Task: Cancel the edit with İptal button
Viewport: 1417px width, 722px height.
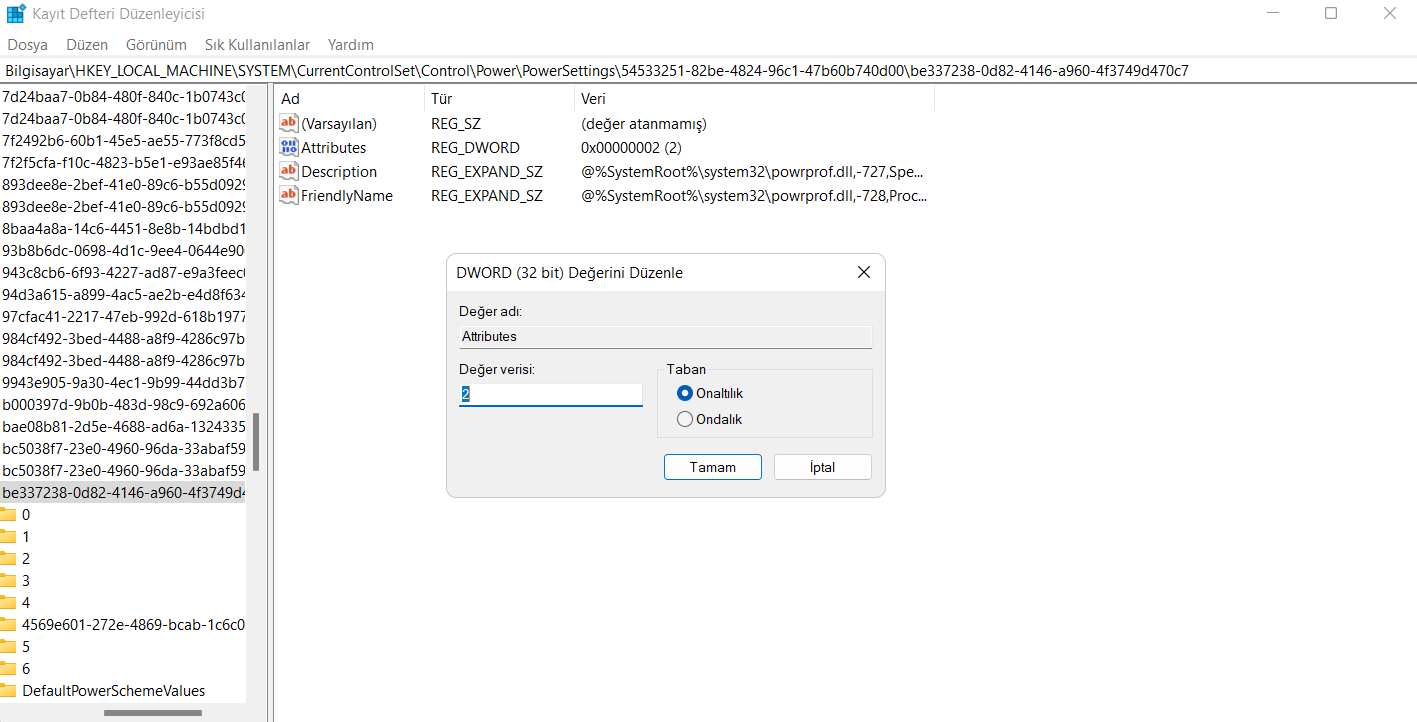Action: pyautogui.click(x=823, y=467)
